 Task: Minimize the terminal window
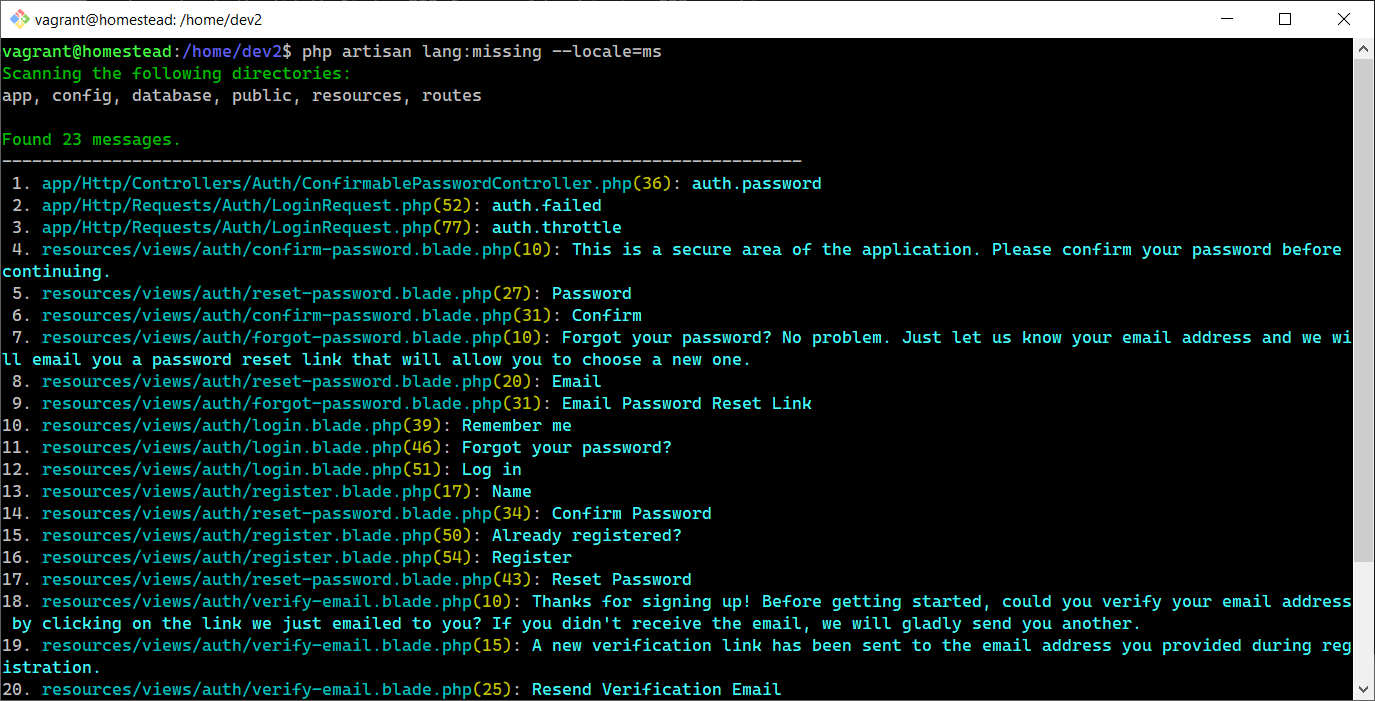(1226, 19)
